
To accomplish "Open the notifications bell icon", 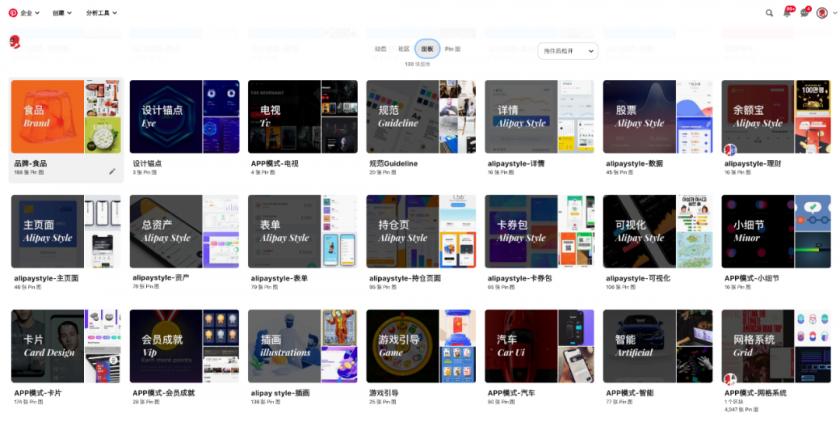I will (x=787, y=13).
